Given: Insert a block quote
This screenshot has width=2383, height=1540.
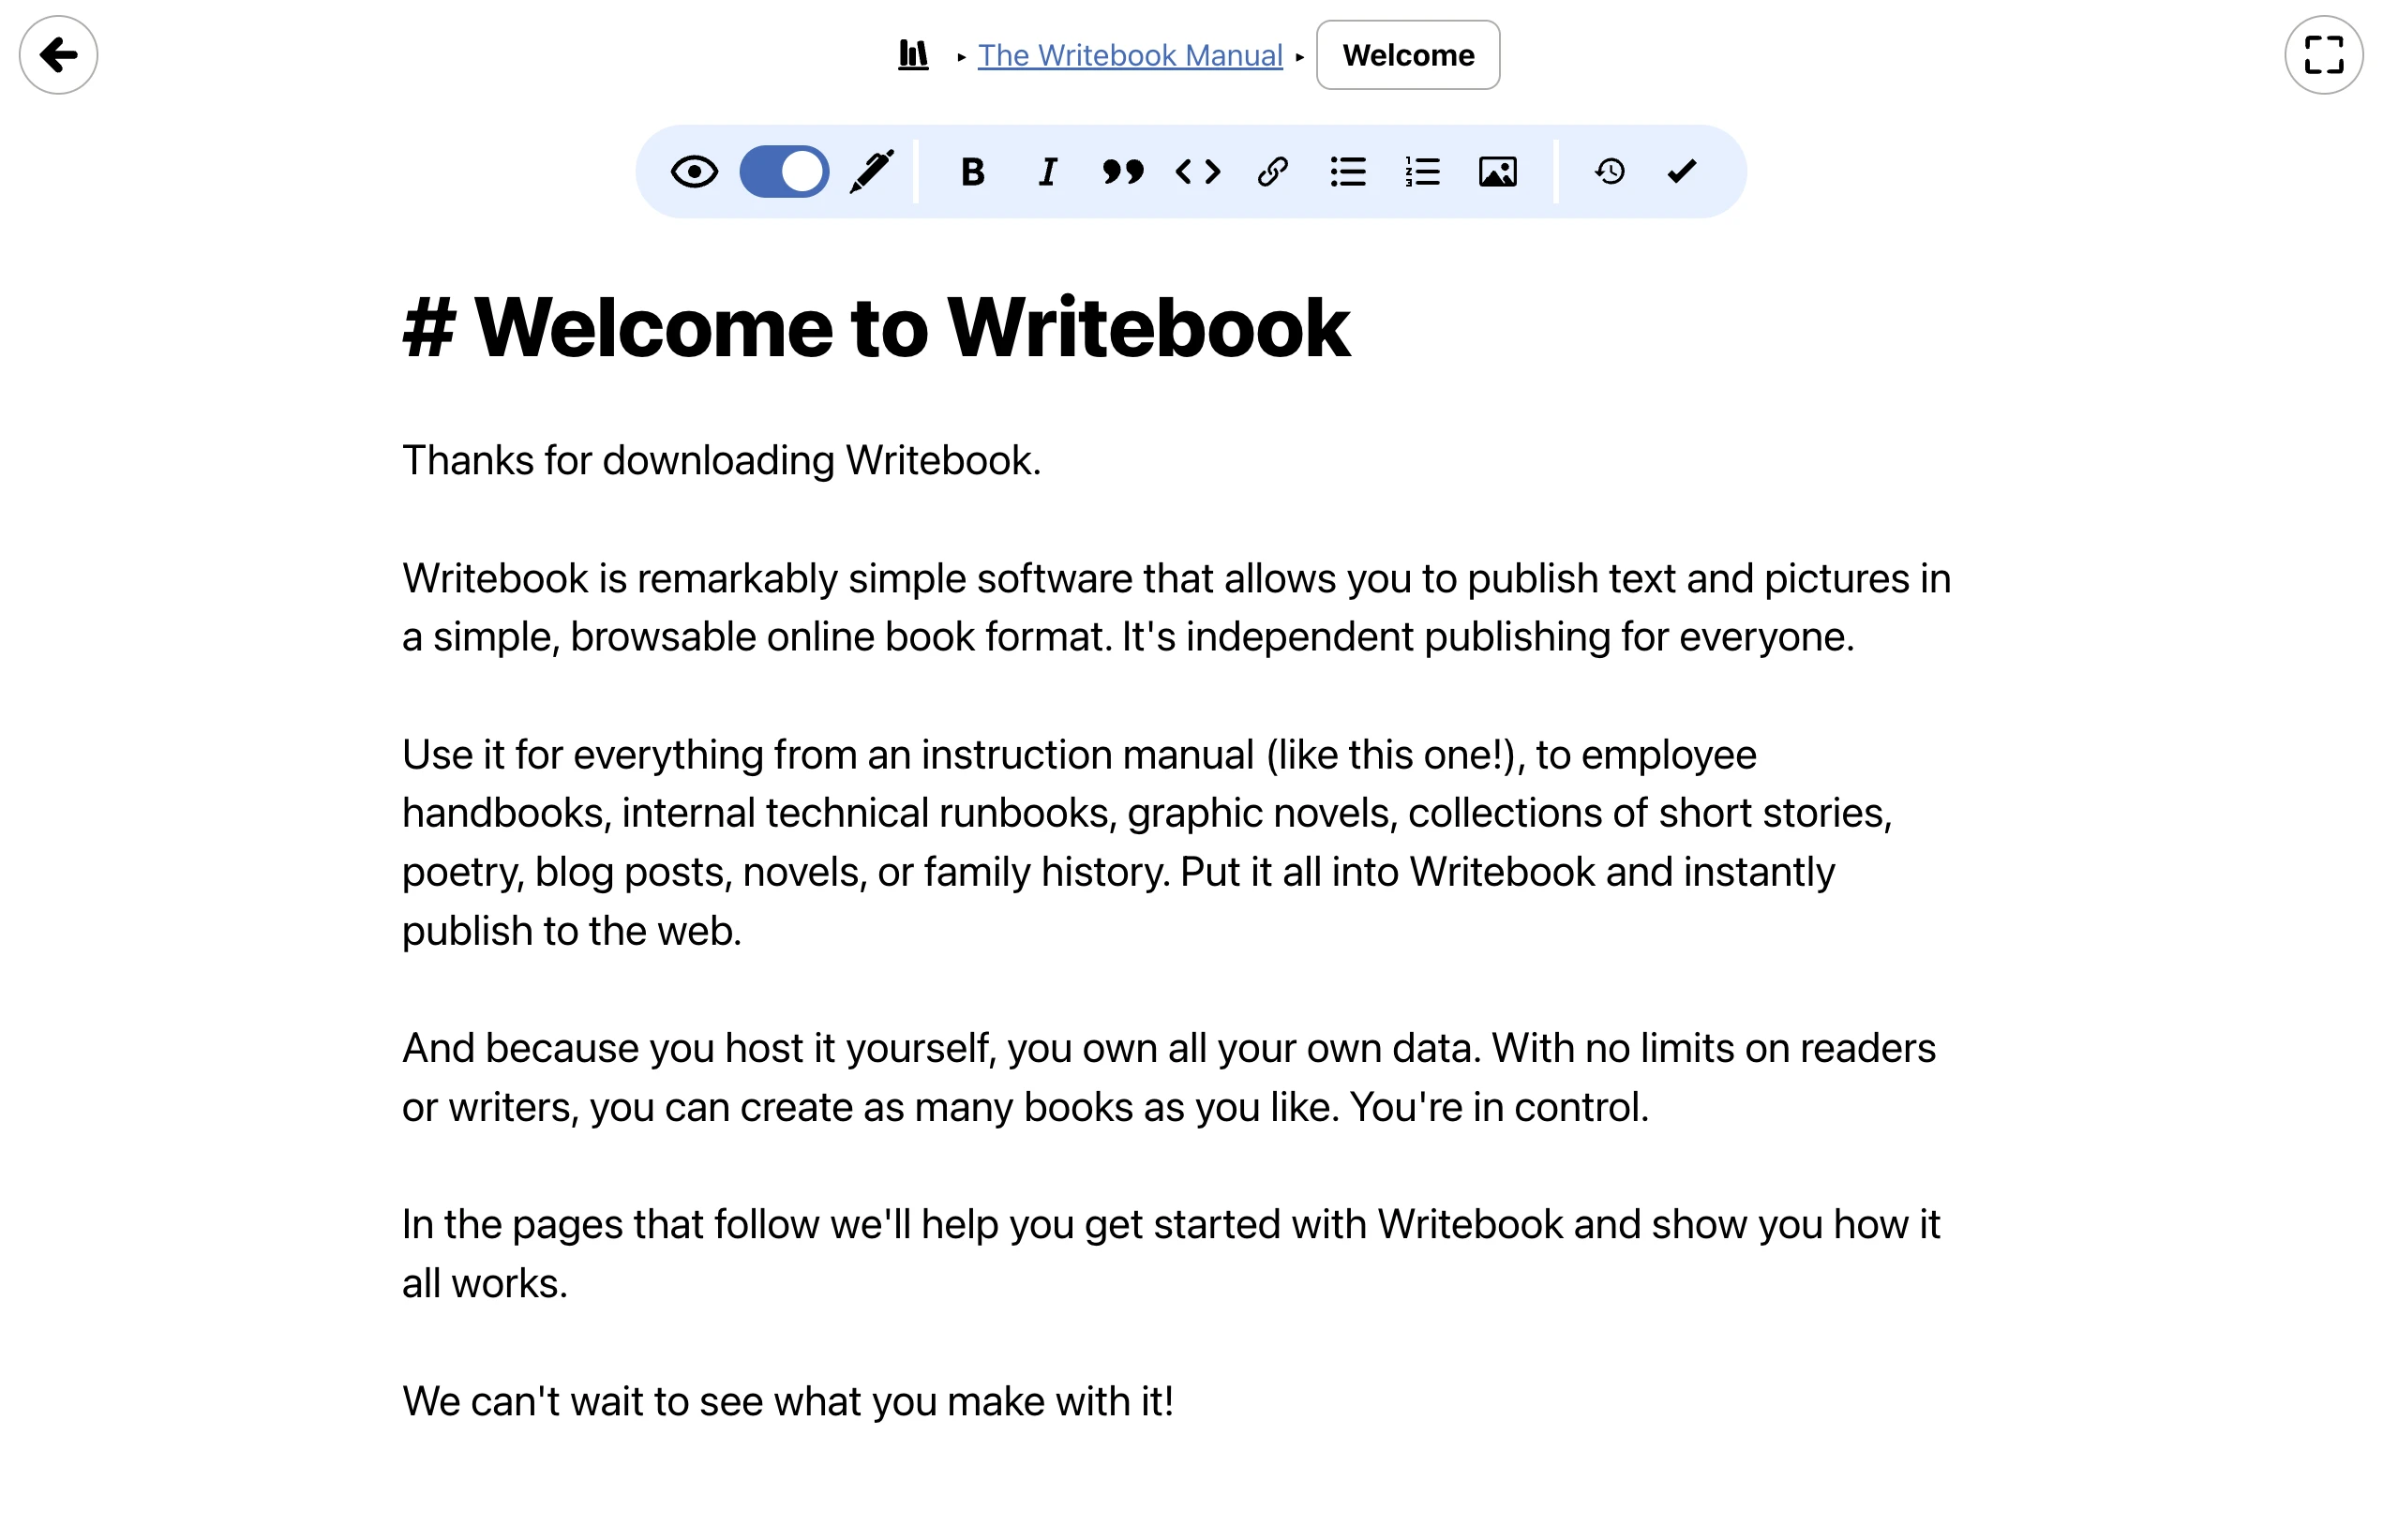Looking at the screenshot, I should tap(1122, 172).
